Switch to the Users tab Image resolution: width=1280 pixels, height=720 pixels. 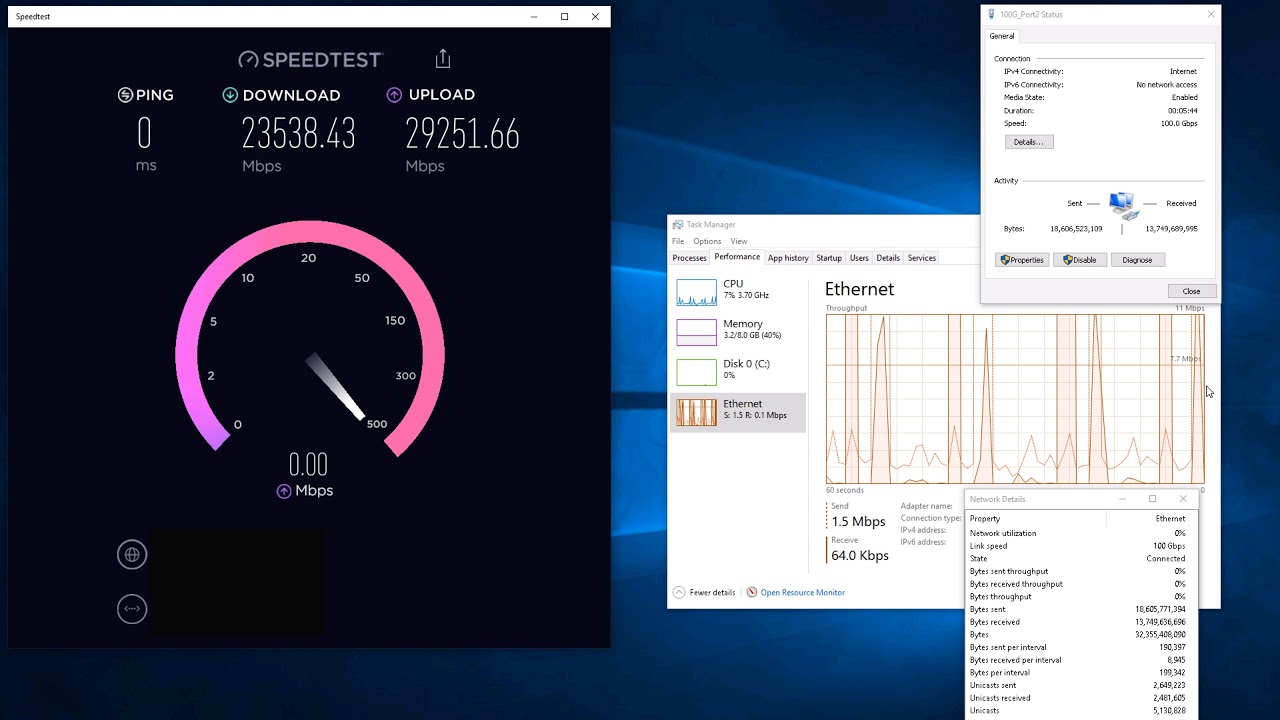tap(859, 258)
